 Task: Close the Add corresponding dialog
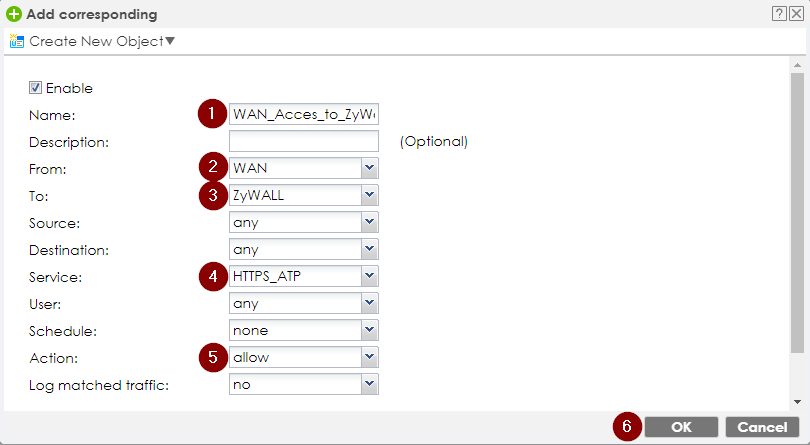[x=796, y=14]
